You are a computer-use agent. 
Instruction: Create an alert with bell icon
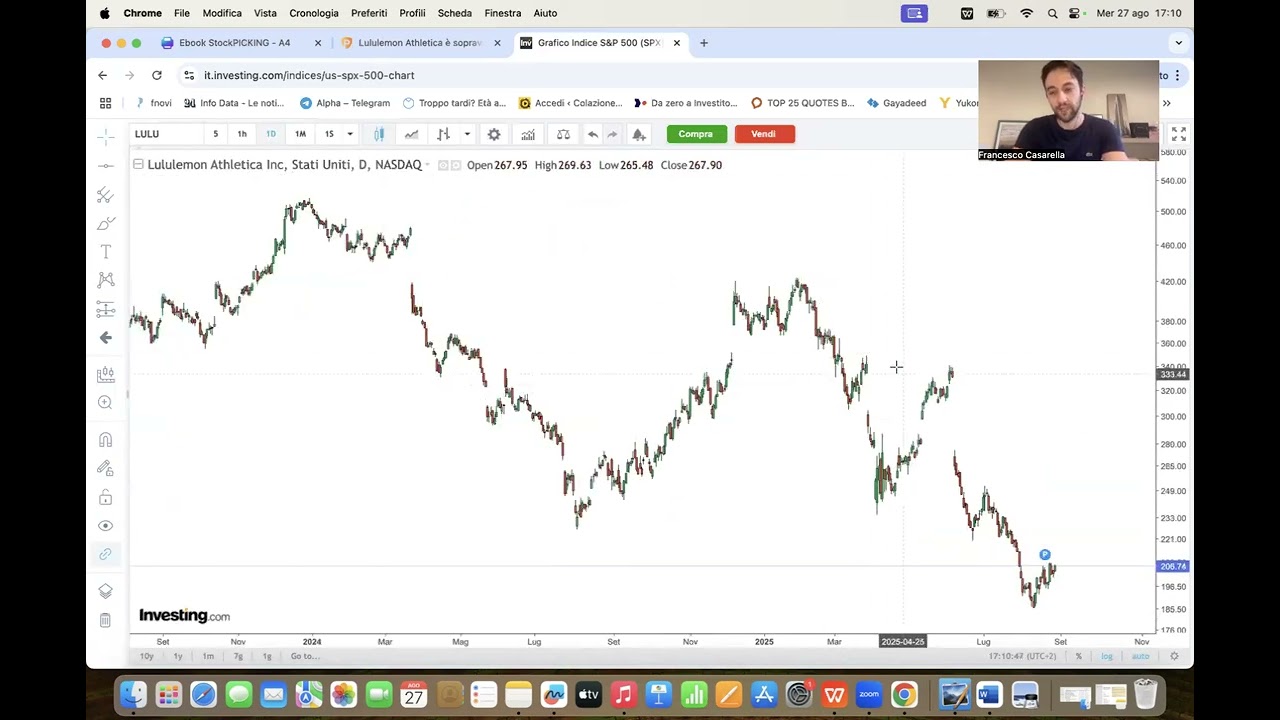[x=639, y=134]
